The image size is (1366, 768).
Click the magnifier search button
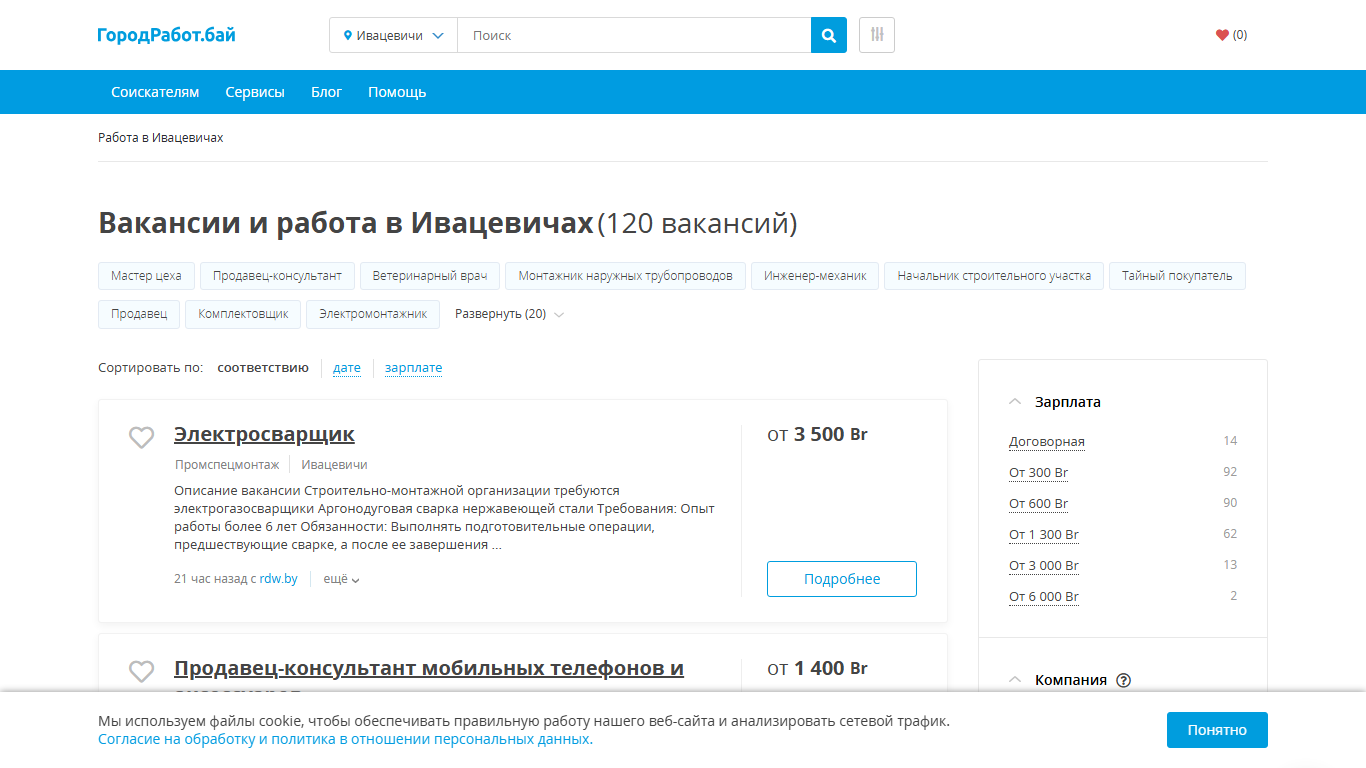829,35
